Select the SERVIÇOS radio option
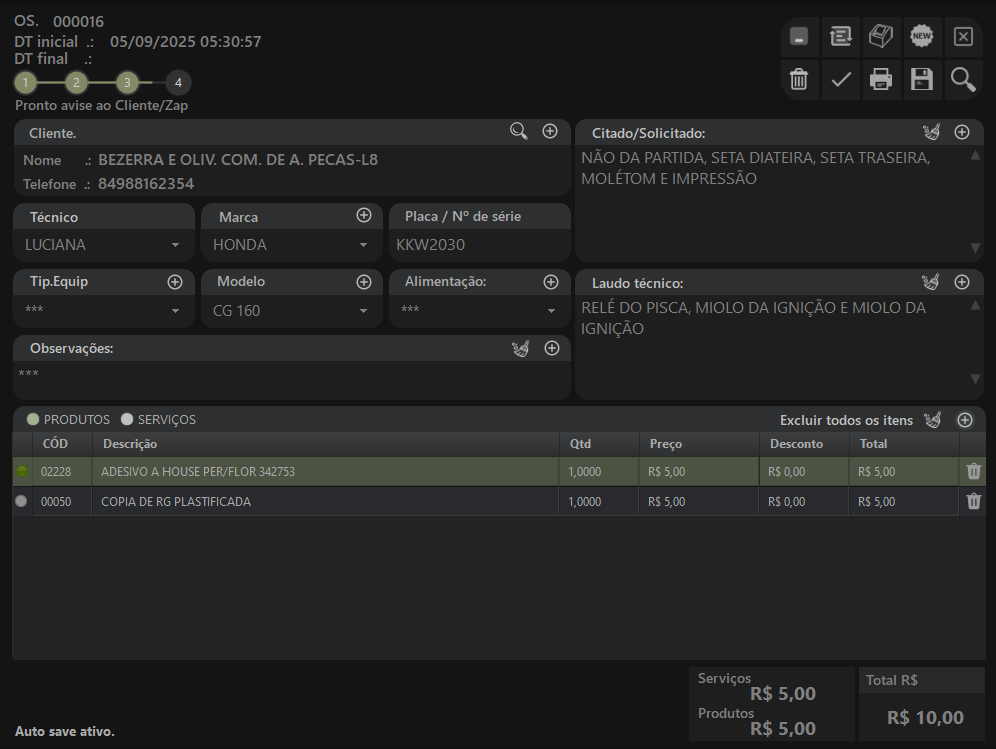This screenshot has height=749, width=996. click(x=127, y=420)
